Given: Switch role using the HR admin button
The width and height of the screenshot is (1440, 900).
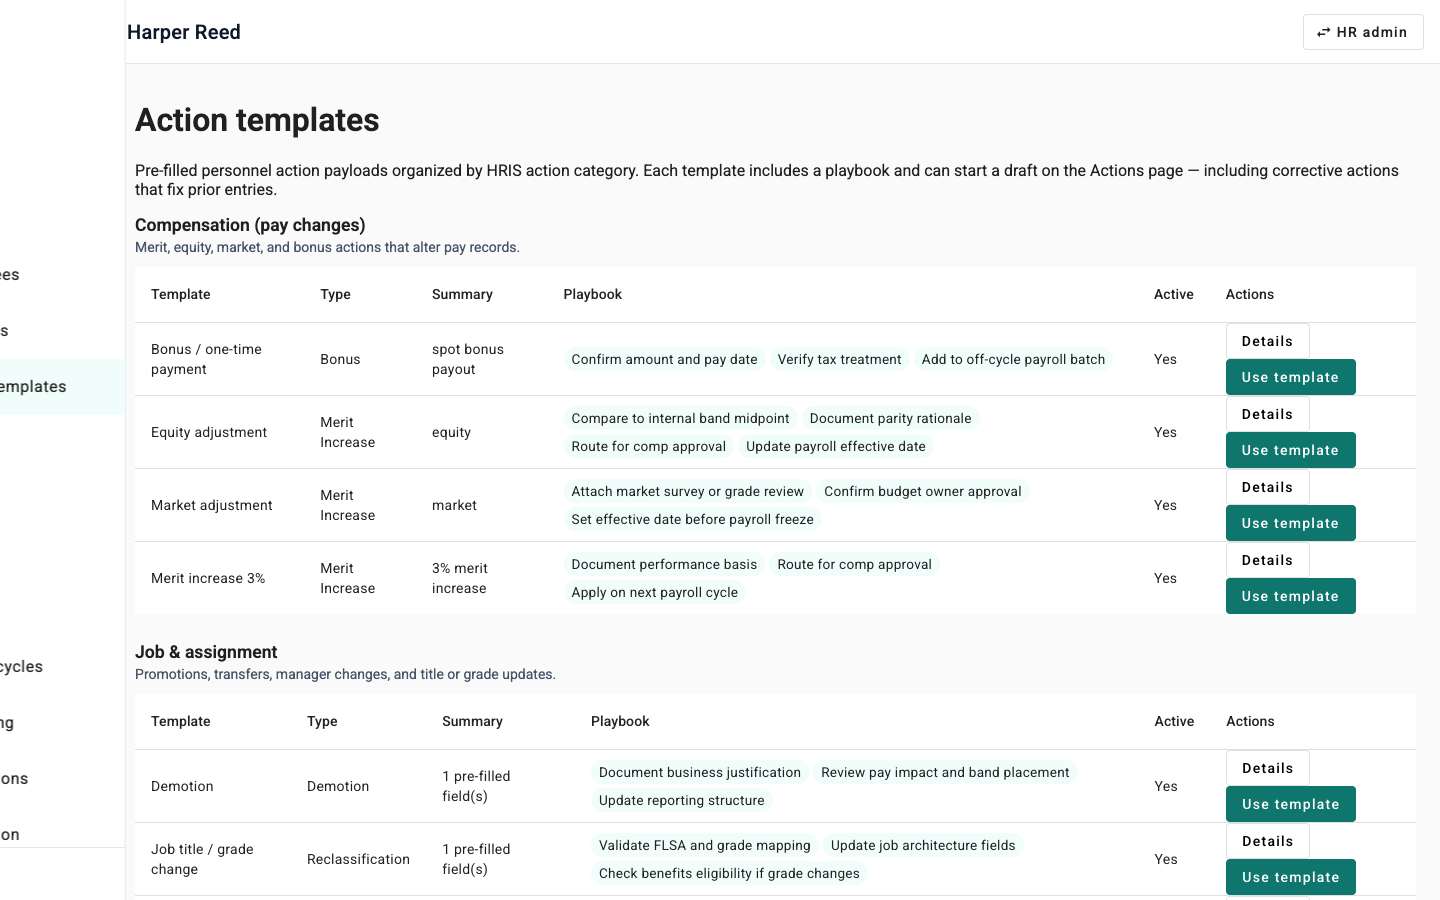Looking at the screenshot, I should tap(1363, 32).
